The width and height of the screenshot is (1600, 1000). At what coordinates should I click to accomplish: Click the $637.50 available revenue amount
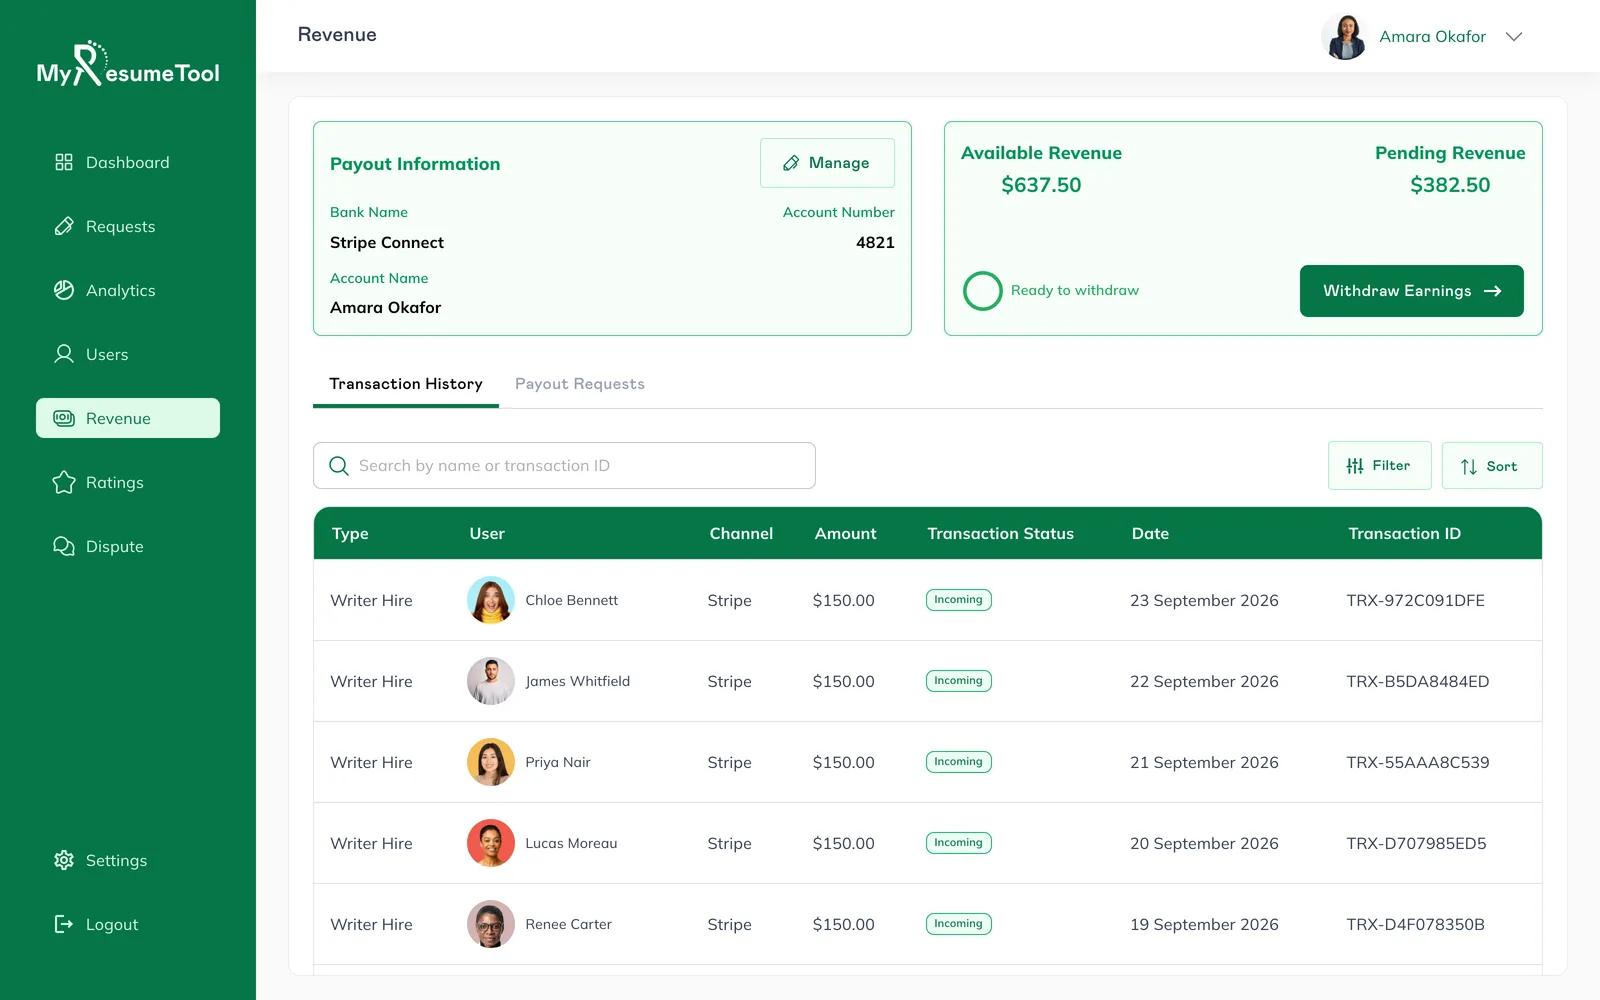[1041, 185]
